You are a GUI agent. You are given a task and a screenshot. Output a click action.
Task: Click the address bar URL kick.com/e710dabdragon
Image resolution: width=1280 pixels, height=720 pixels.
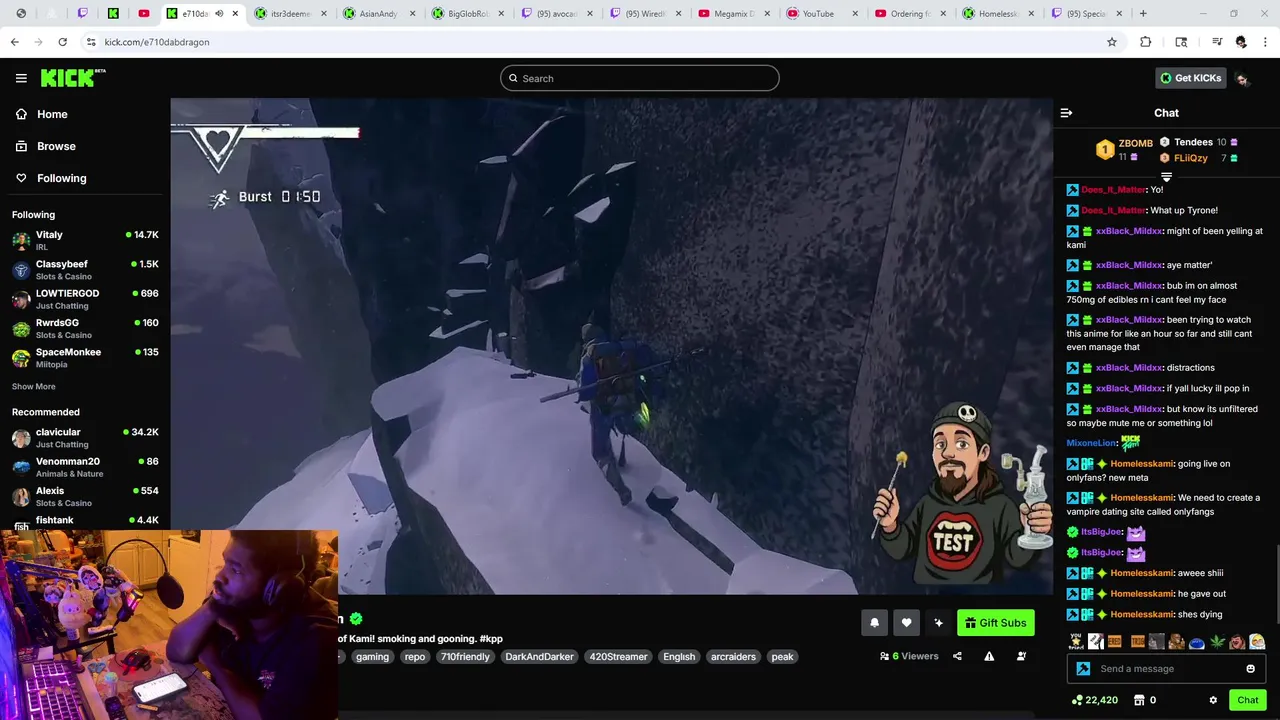coord(157,42)
